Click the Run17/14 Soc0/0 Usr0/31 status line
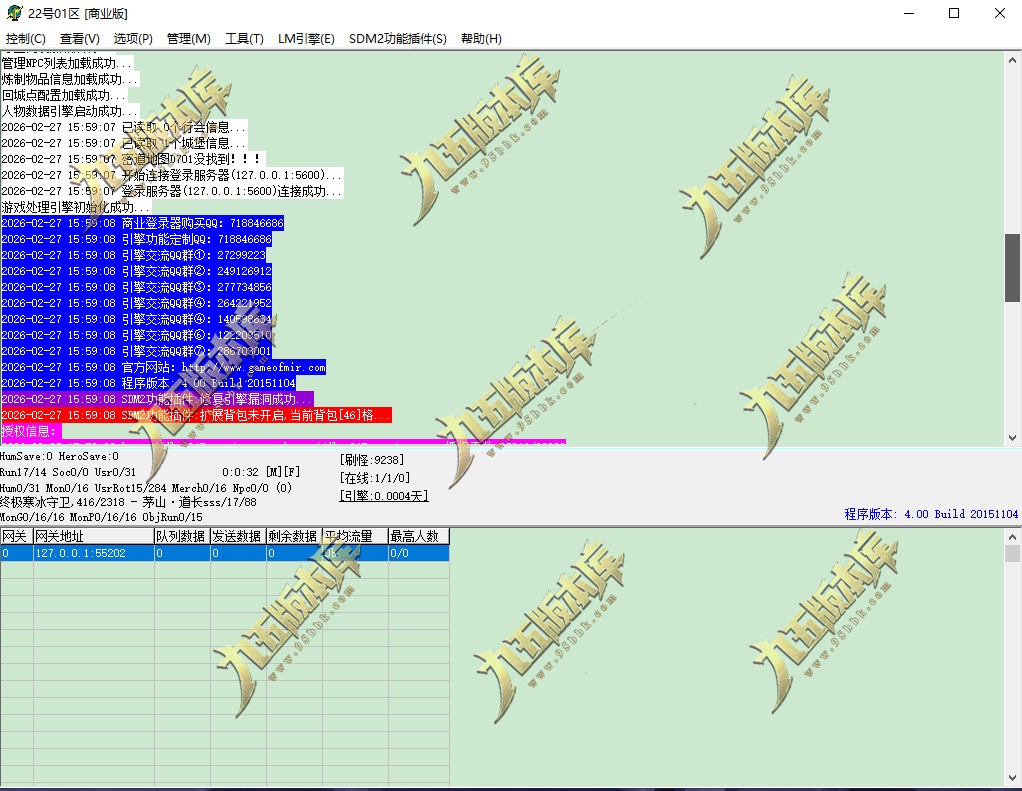Image resolution: width=1022 pixels, height=791 pixels. point(68,472)
